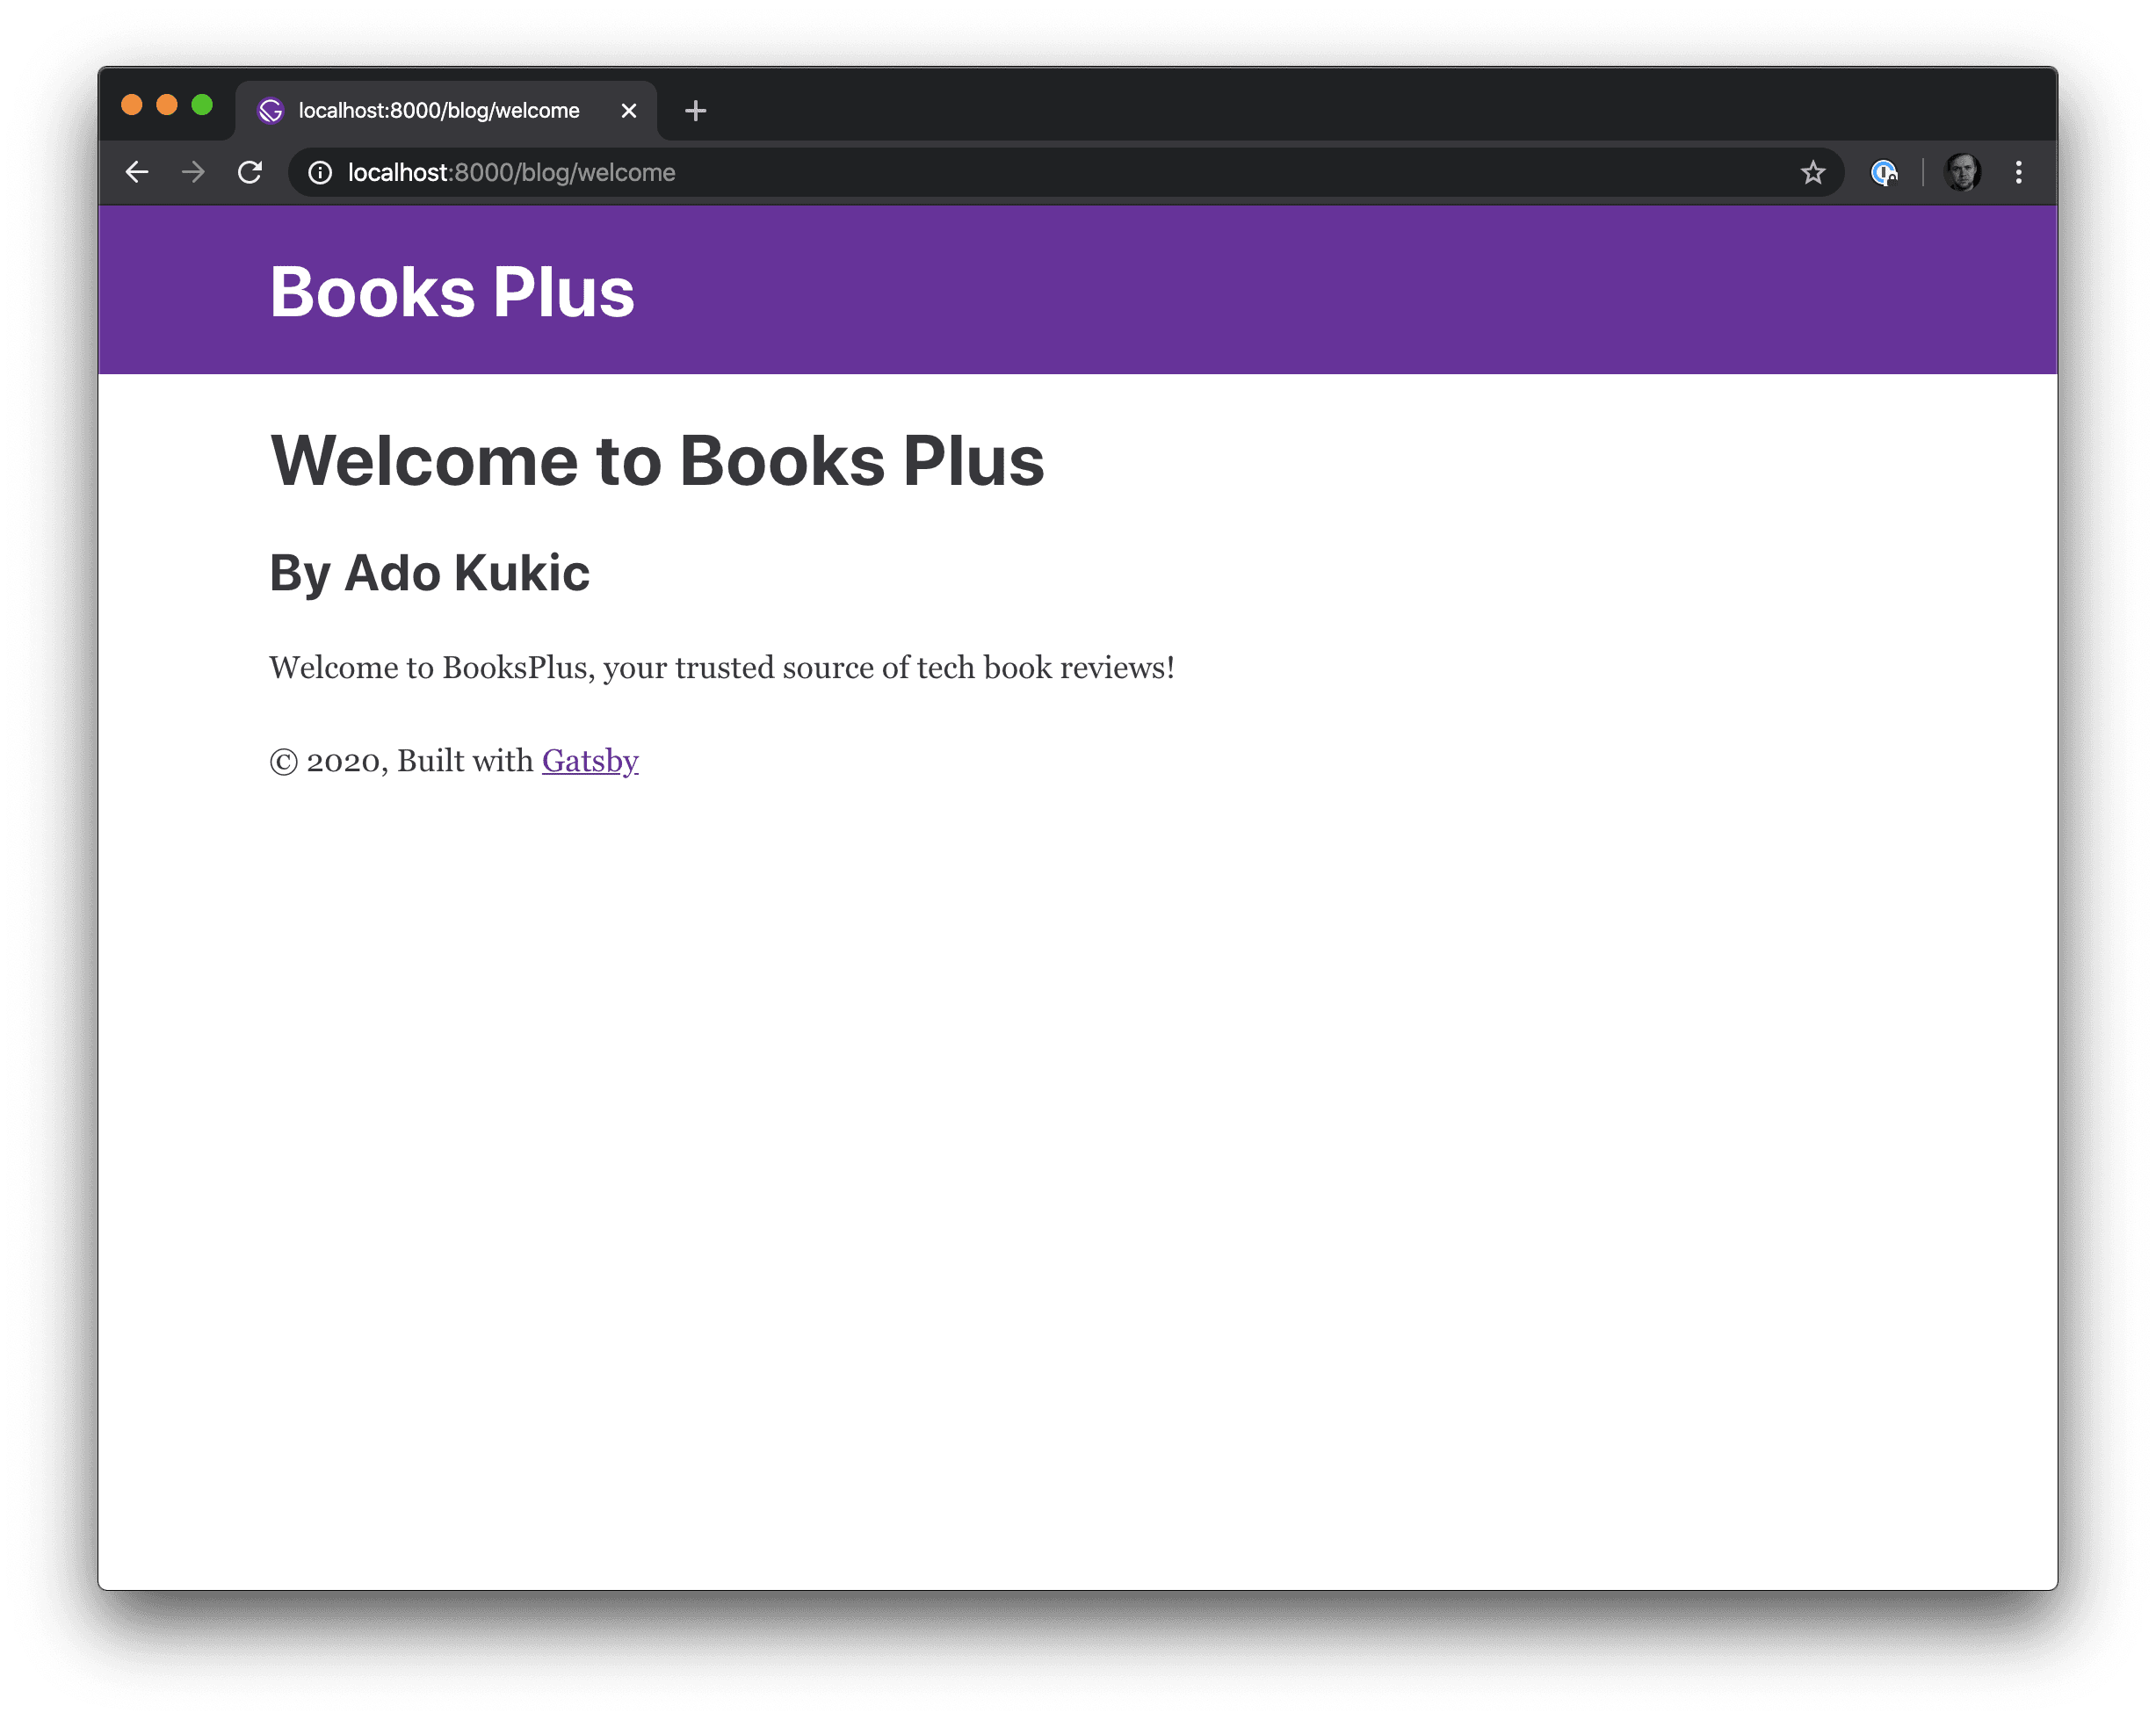Click the Welcome to Books Plus heading
This screenshot has width=2156, height=1720.
[656, 460]
